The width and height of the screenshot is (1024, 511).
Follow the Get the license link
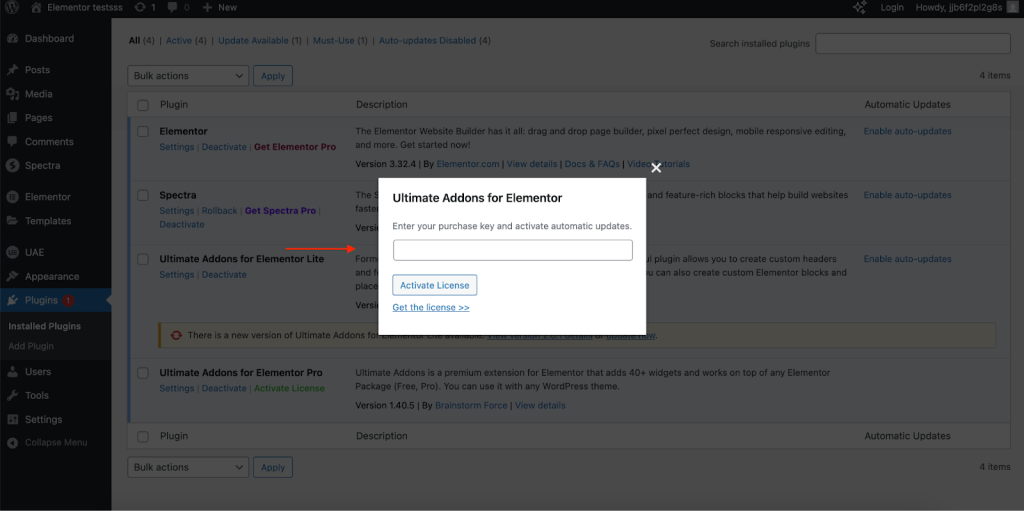click(431, 308)
